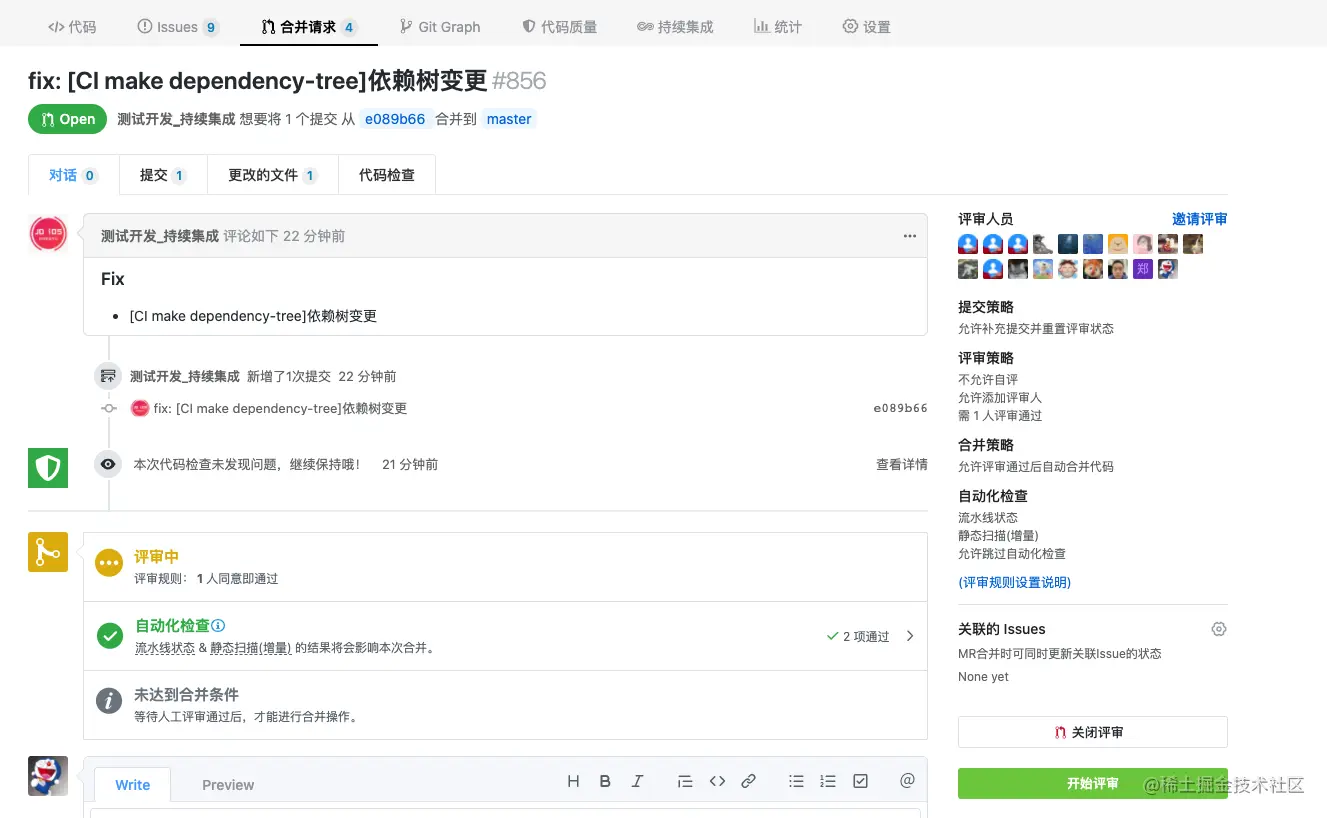
Task: Switch to the 提交 sub-tab
Action: tap(163, 175)
